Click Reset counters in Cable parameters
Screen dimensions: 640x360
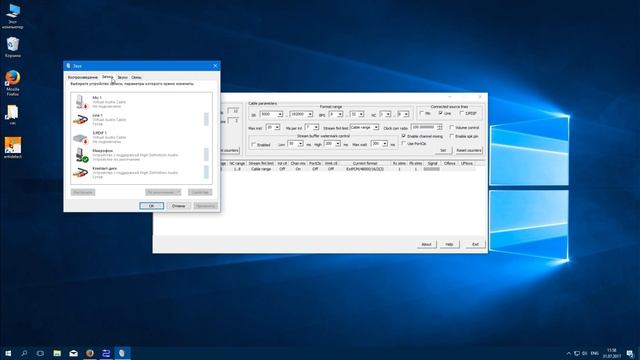[469, 151]
